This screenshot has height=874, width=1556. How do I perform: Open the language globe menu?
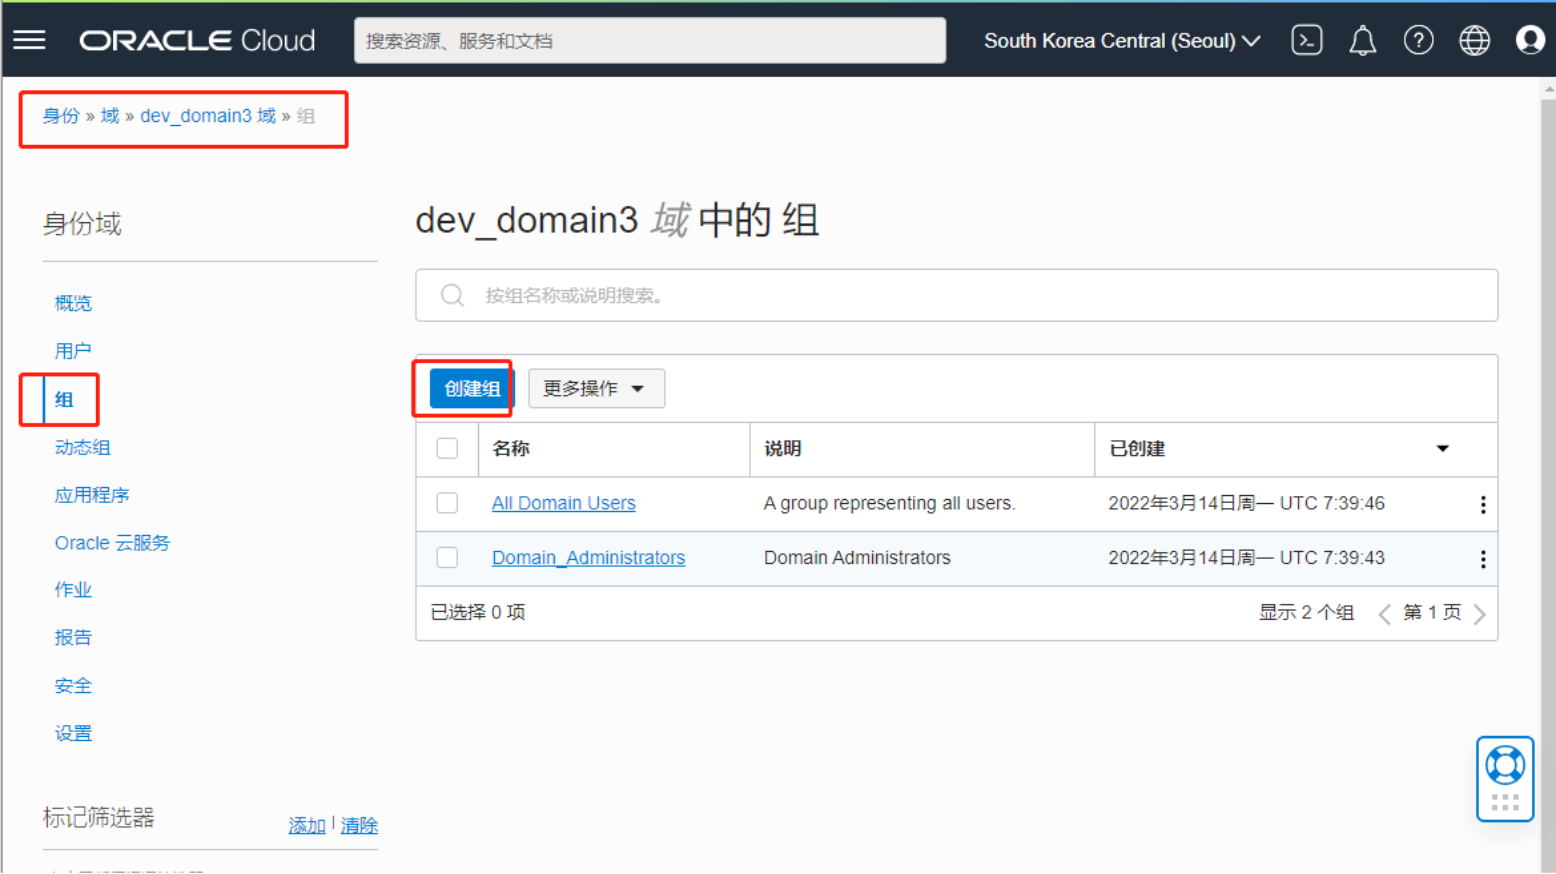tap(1474, 40)
